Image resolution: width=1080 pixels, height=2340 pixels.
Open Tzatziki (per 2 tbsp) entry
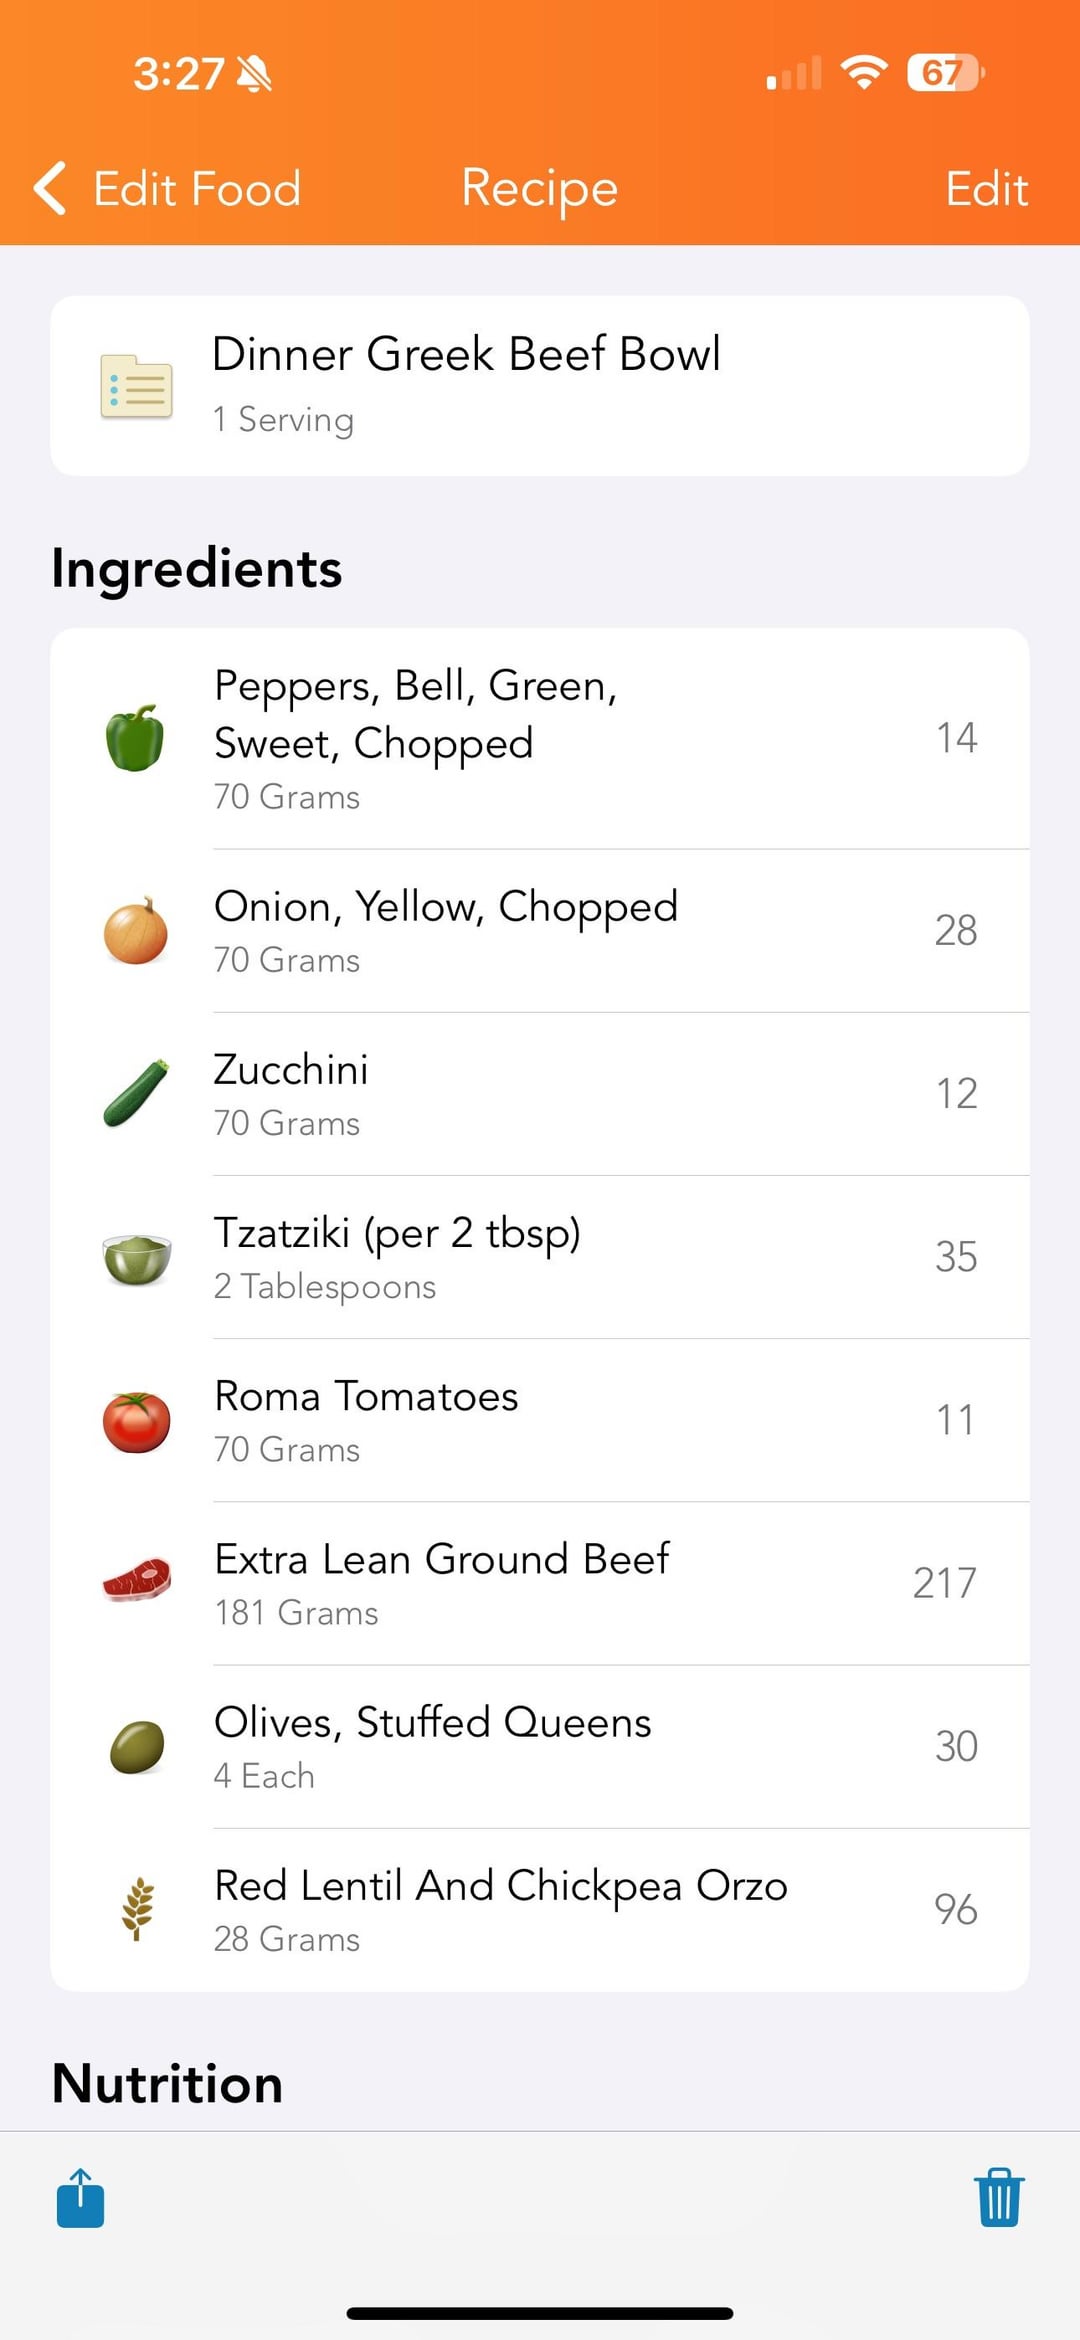(540, 1257)
